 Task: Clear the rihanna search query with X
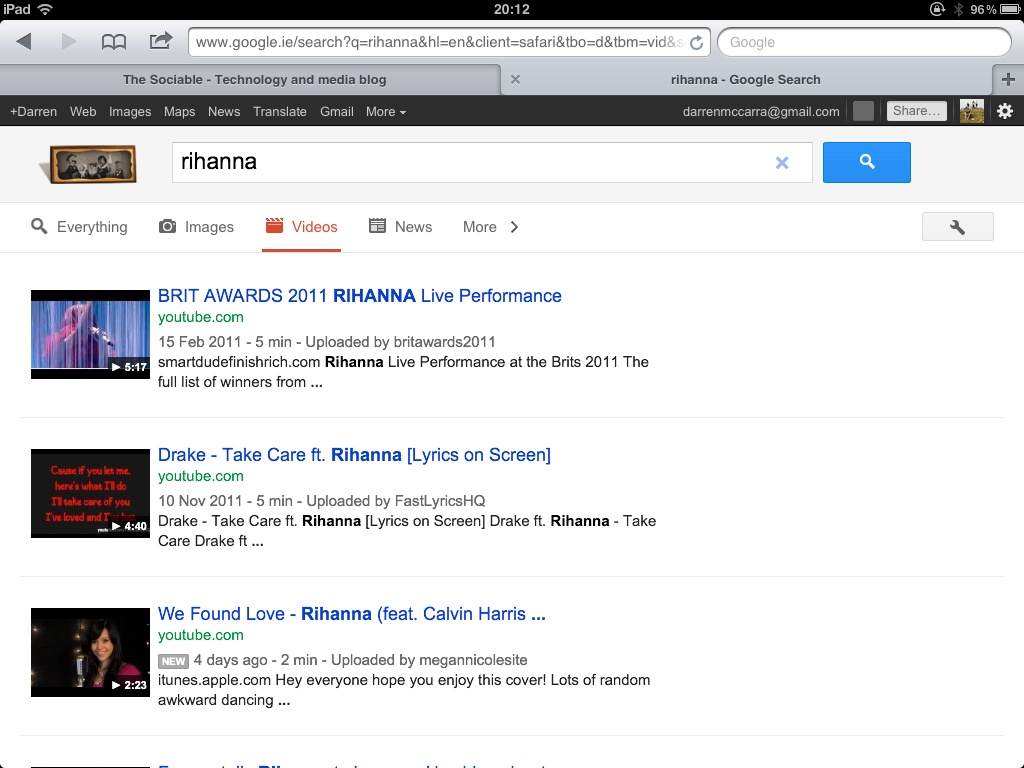[782, 163]
